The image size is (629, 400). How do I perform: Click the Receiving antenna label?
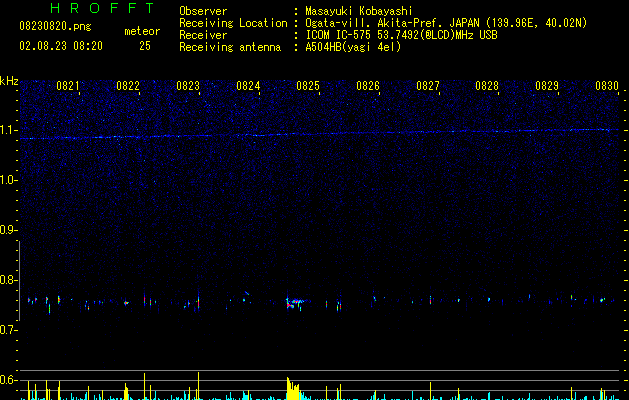point(230,47)
